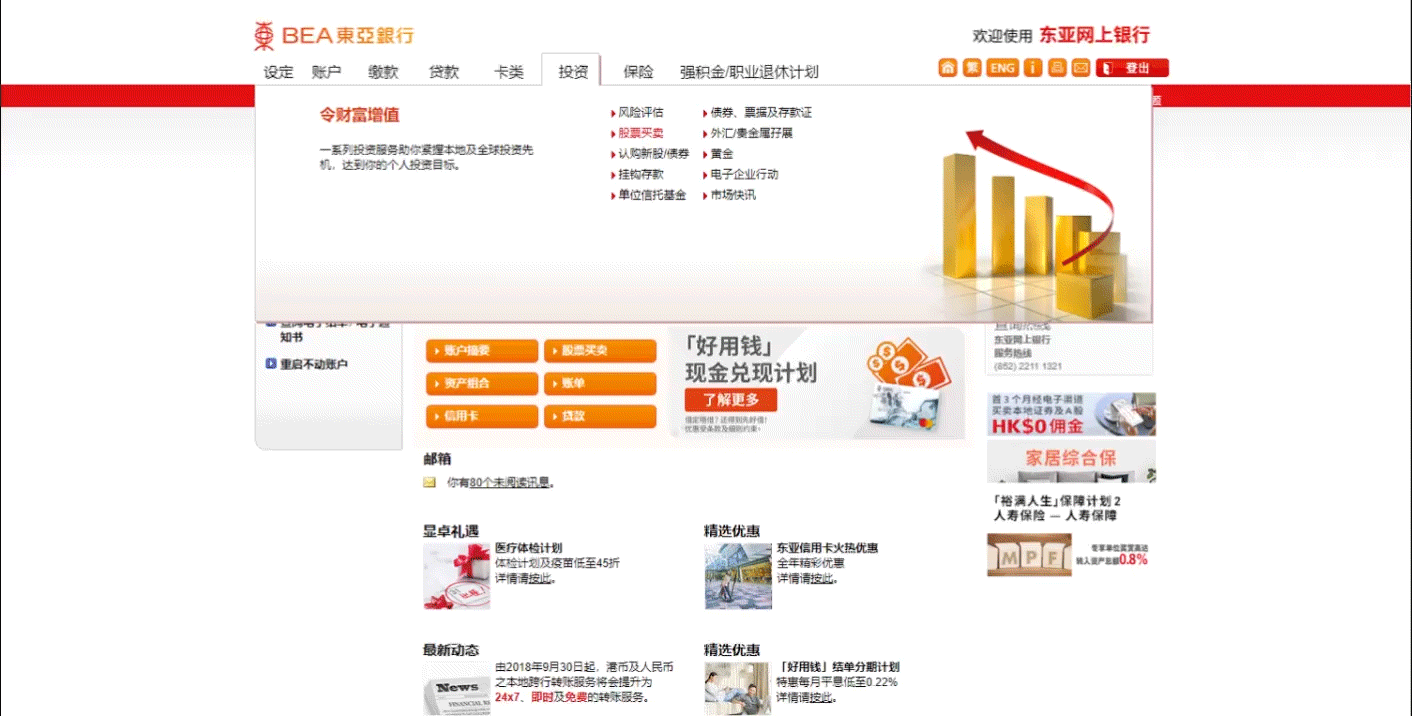Click the orange 贷款 shortcut button
This screenshot has height=716, width=1412.
pyautogui.click(x=600, y=416)
